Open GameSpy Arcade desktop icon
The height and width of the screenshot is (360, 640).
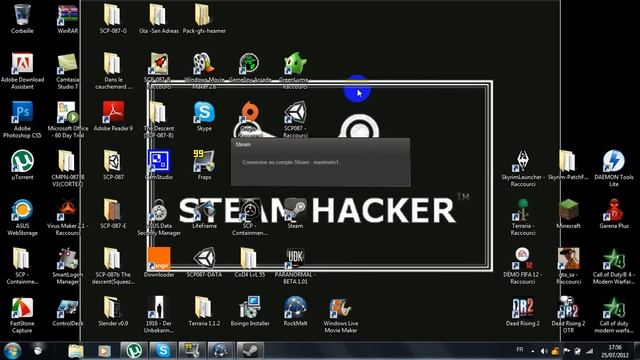(250, 68)
